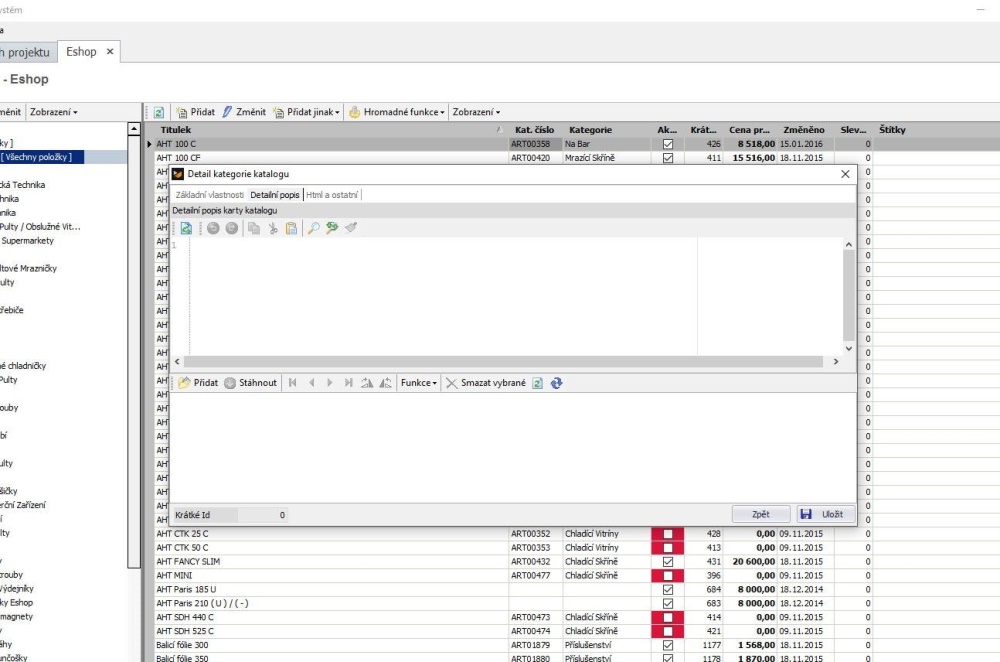
Task: Toggle active checkbox for AHT CTK 50 C
Action: coord(668,548)
